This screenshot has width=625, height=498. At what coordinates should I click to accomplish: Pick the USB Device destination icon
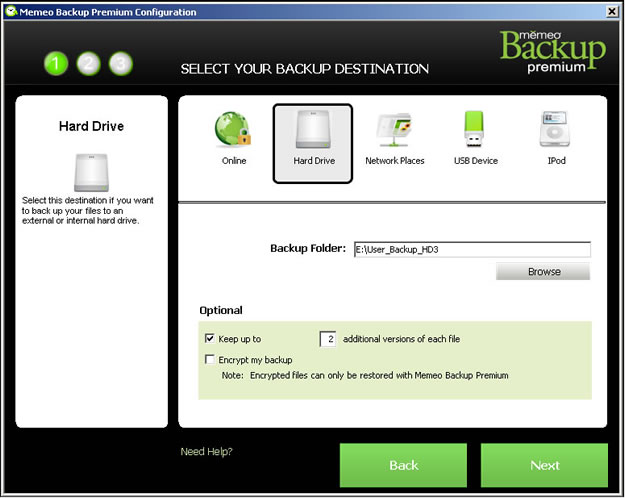(x=475, y=132)
